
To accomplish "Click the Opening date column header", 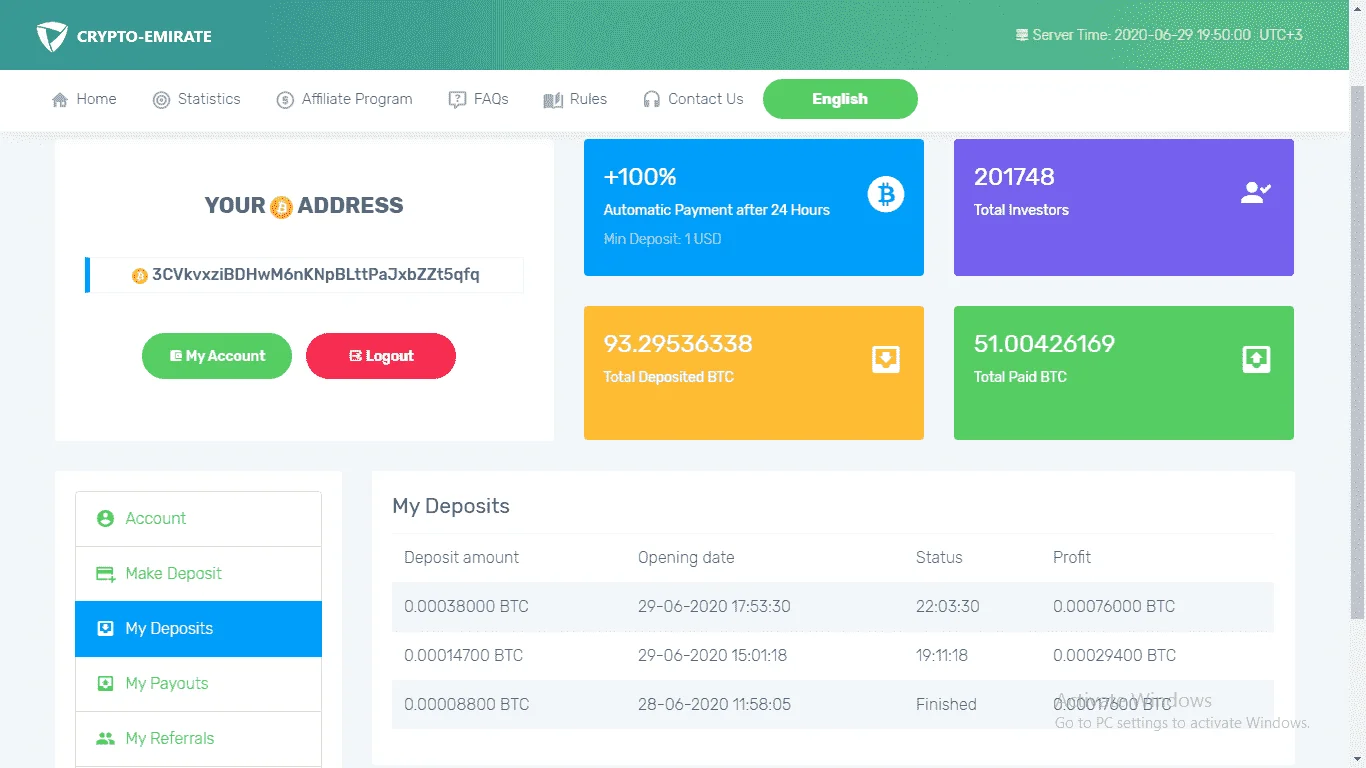I will click(686, 558).
